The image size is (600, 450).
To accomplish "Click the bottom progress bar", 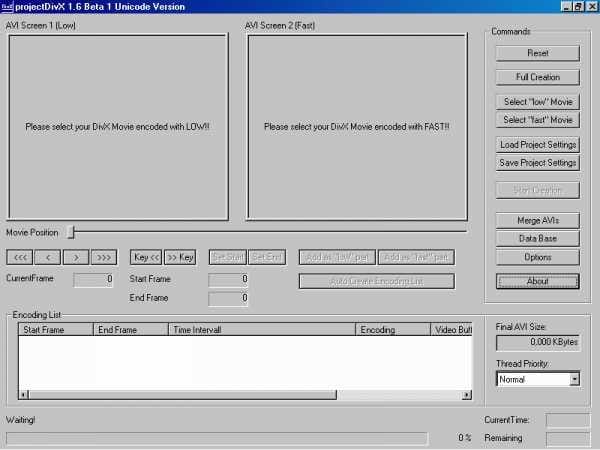I will (217, 439).
